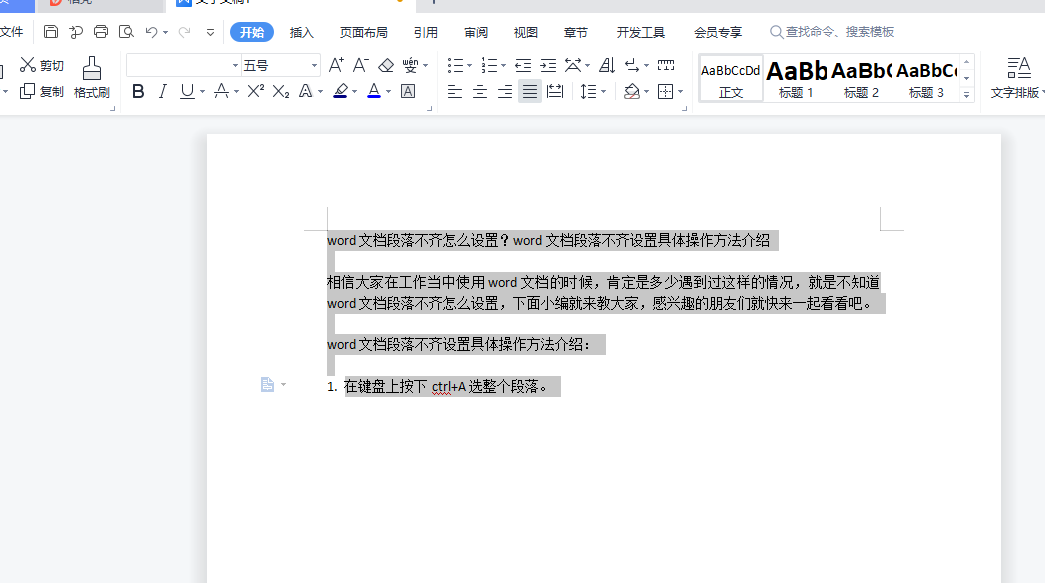Click the 复制 (Copy) button
Image resolution: width=1045 pixels, height=583 pixels.
[x=42, y=92]
